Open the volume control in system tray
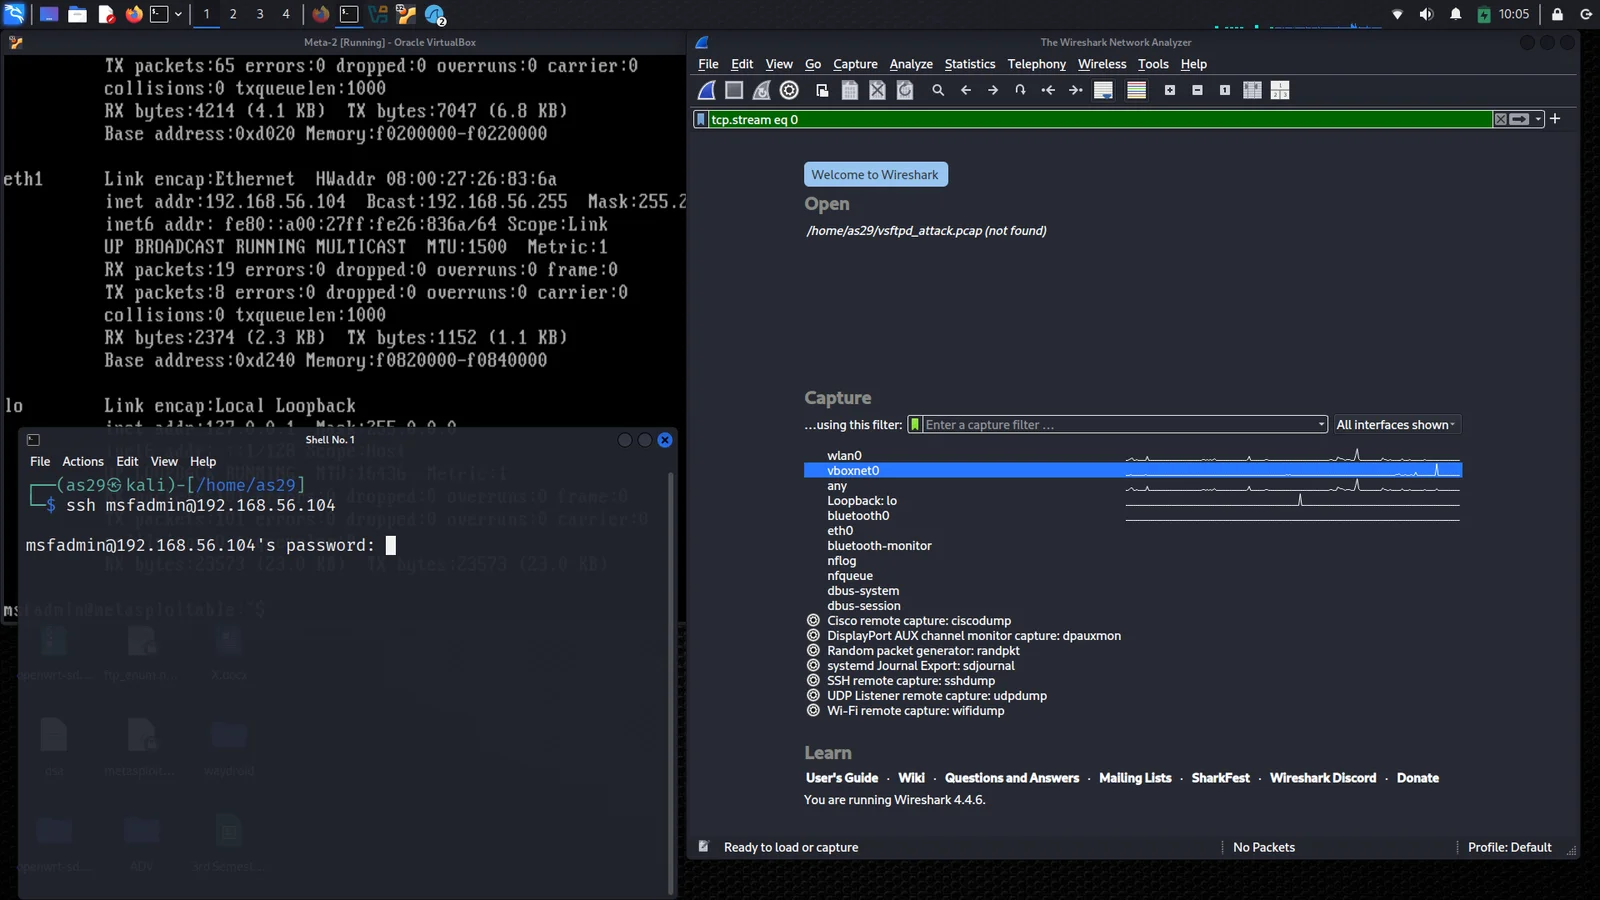Screen dimensions: 1600x900 1426,14
